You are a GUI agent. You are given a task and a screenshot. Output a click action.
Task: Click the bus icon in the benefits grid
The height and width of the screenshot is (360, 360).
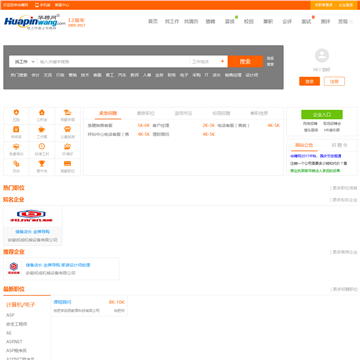click(x=67, y=129)
